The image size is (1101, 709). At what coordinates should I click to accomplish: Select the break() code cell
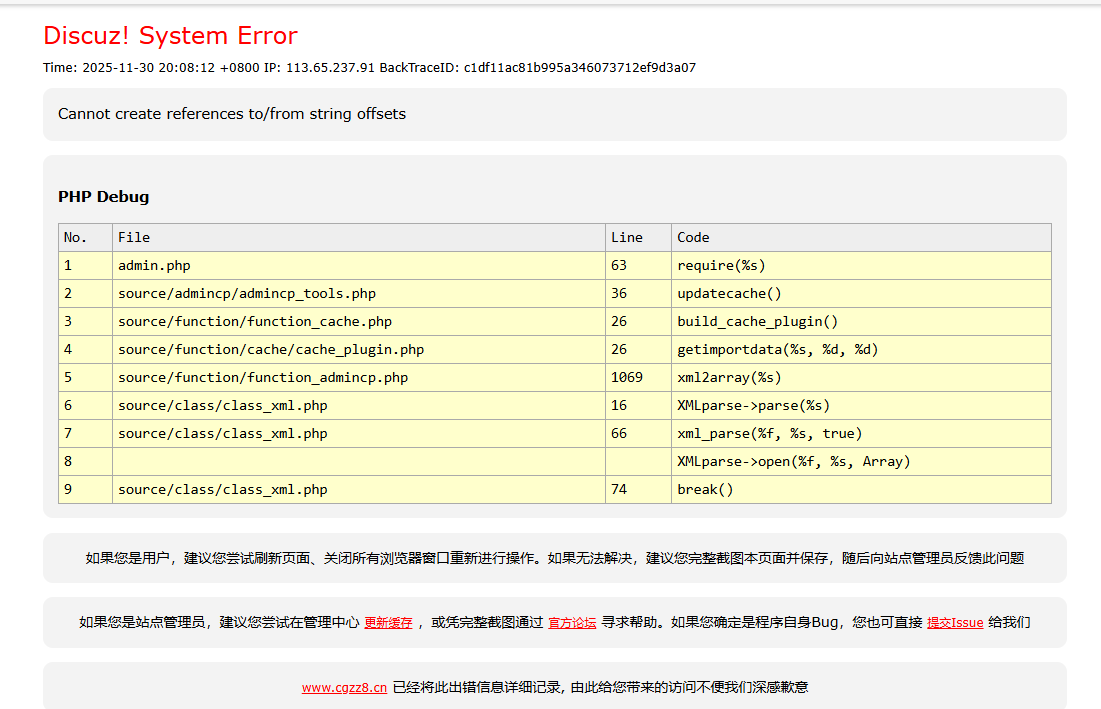click(705, 490)
